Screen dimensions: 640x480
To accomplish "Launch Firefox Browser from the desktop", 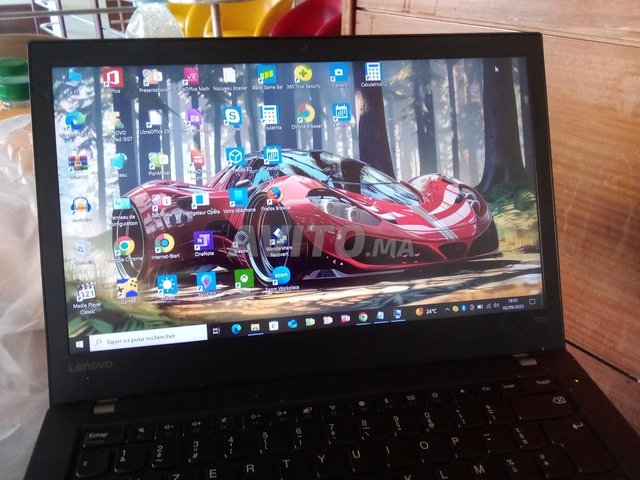I will tap(275, 199).
